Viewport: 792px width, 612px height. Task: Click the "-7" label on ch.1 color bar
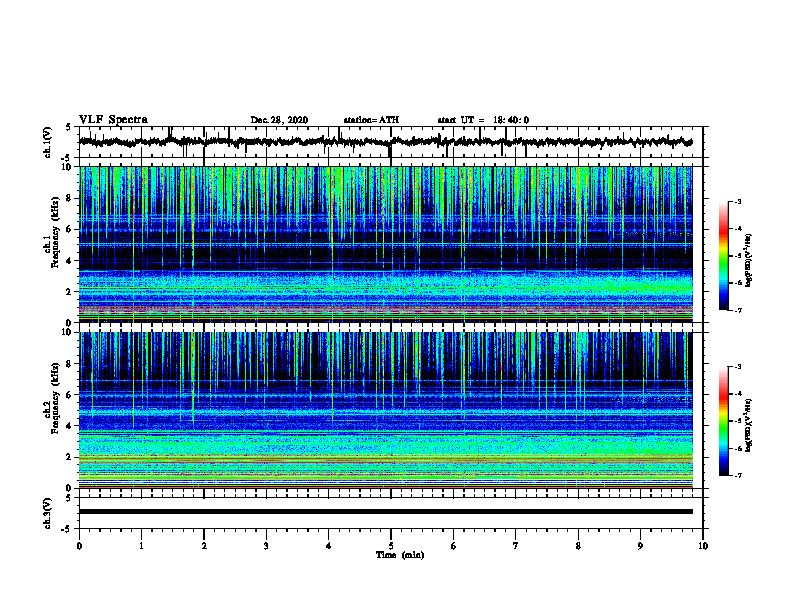pyautogui.click(x=738, y=310)
